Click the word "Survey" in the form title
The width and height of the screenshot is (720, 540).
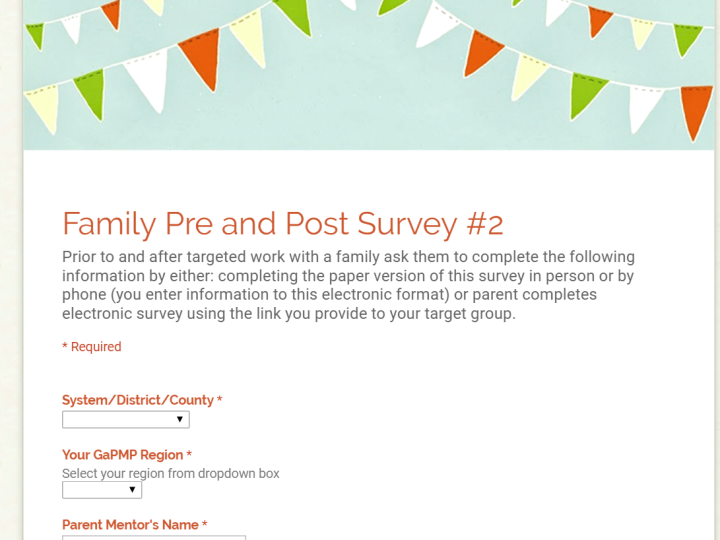[x=407, y=225]
